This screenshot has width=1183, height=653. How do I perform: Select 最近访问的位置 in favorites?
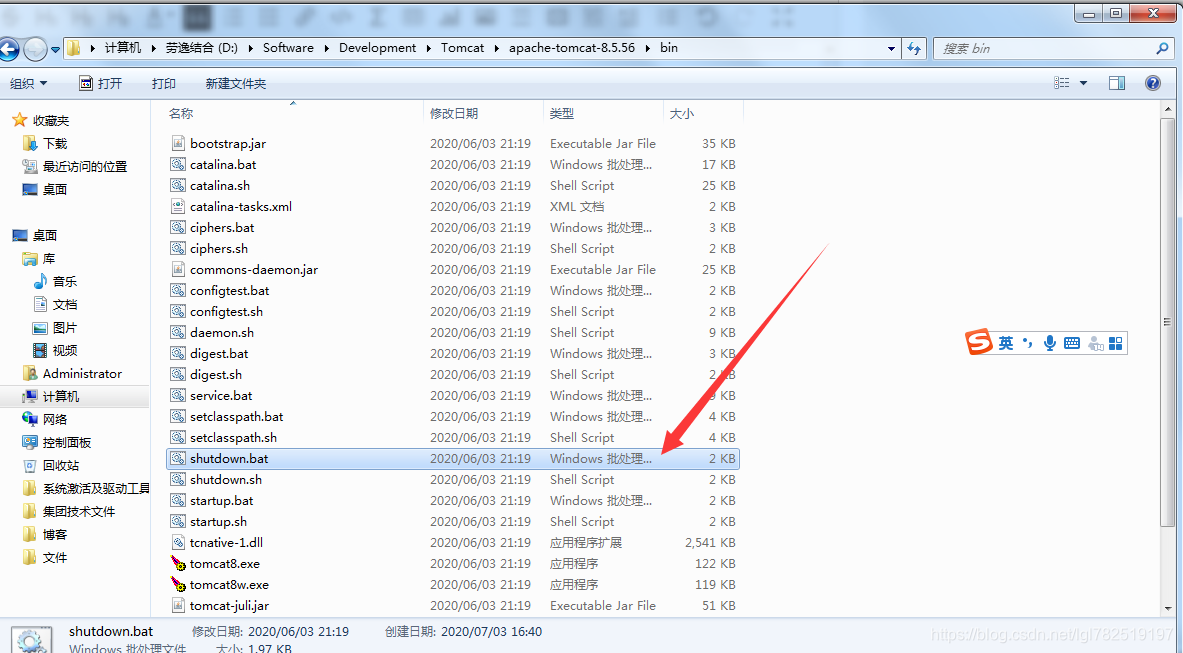pos(84,166)
